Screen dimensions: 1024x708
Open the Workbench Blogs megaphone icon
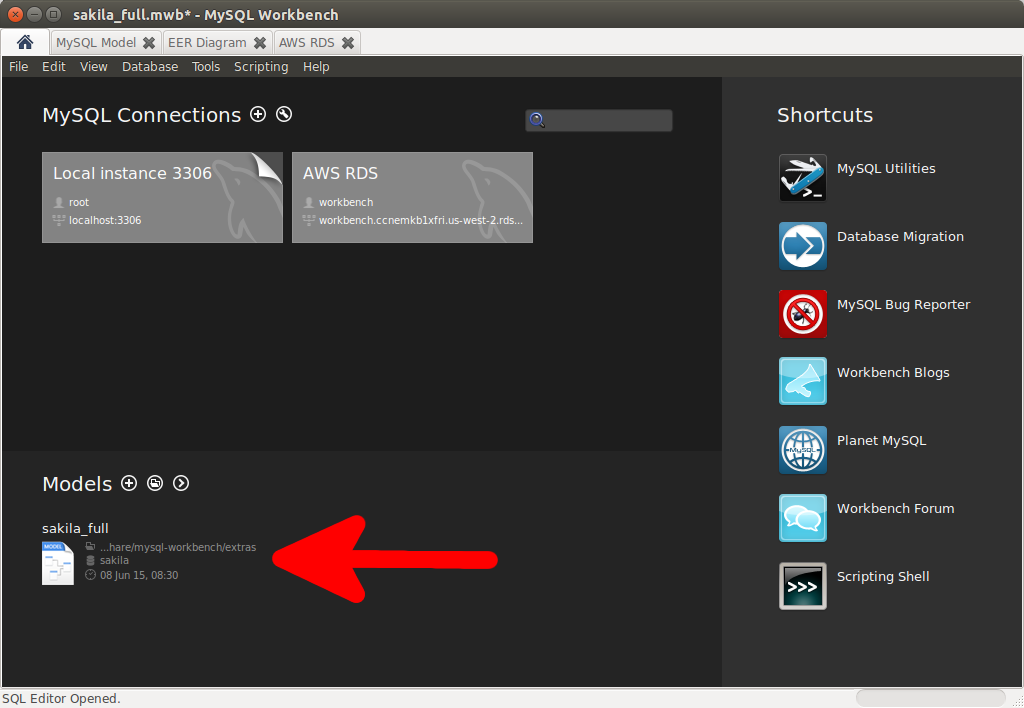803,381
